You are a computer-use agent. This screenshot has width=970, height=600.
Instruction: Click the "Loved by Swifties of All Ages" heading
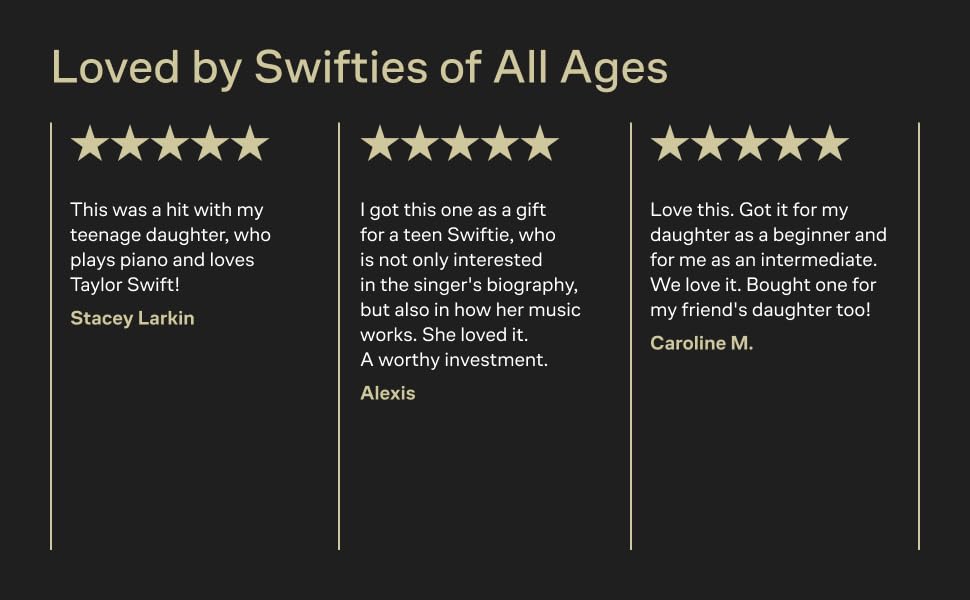(359, 68)
